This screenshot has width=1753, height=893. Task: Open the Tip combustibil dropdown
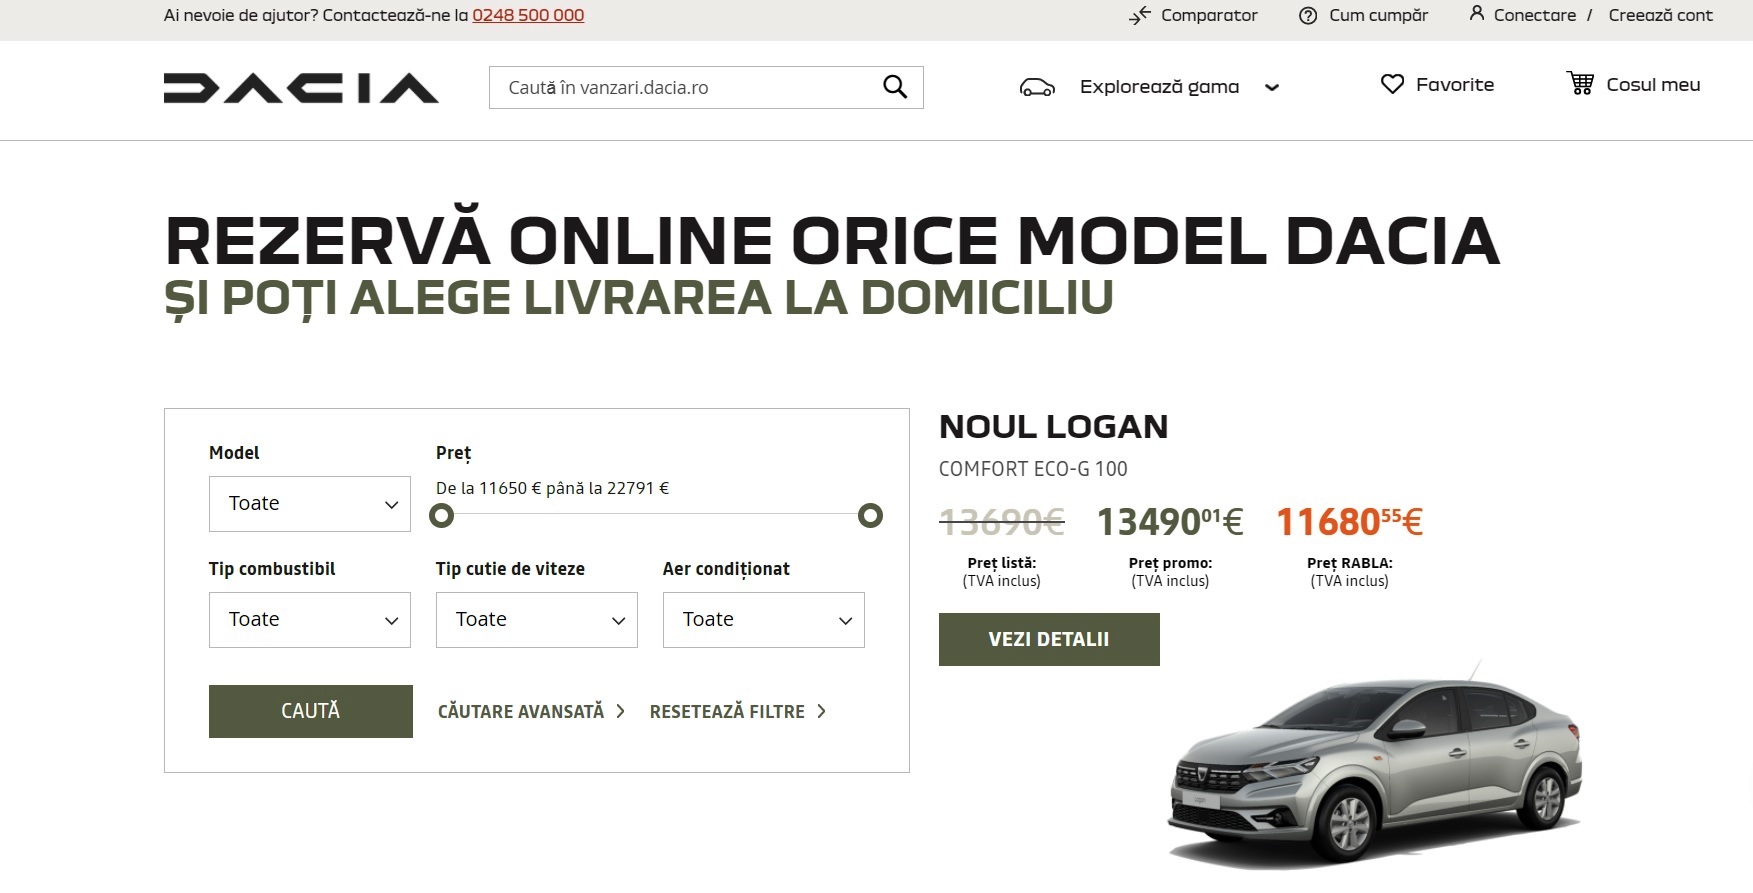[x=310, y=620]
